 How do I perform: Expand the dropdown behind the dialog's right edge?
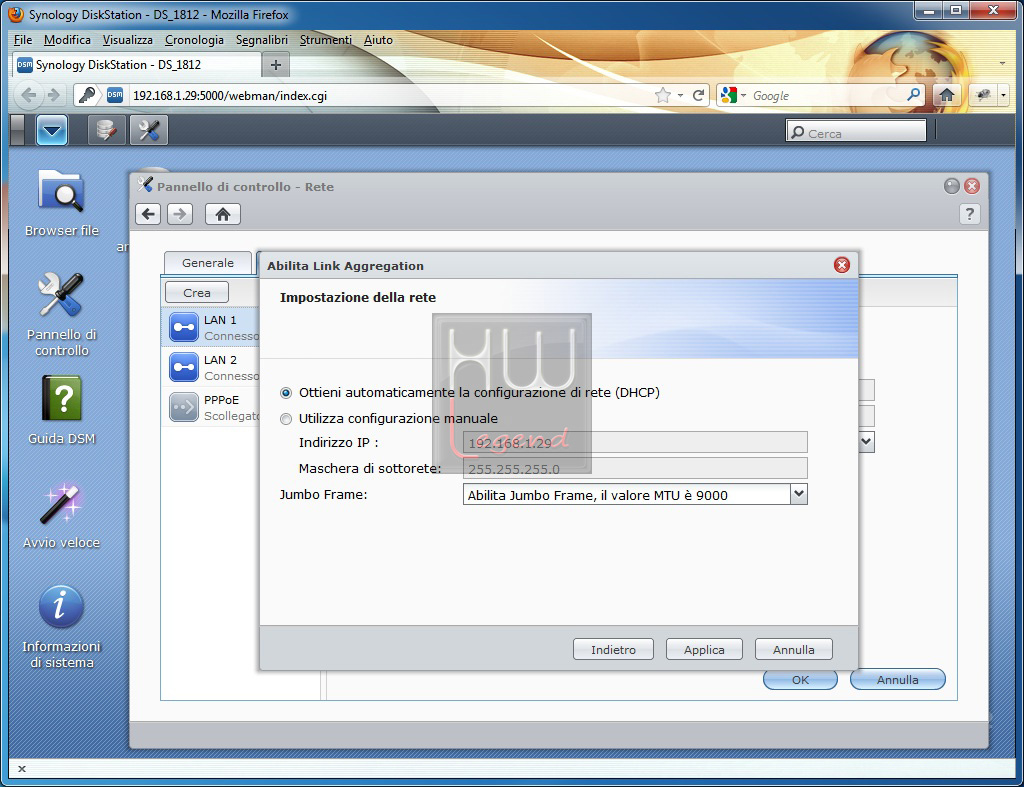coord(867,442)
